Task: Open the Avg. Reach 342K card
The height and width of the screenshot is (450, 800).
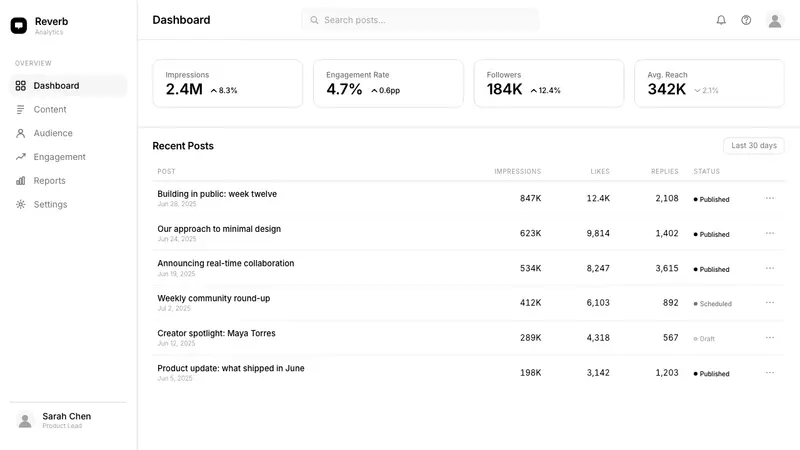Action: pyautogui.click(x=709, y=83)
